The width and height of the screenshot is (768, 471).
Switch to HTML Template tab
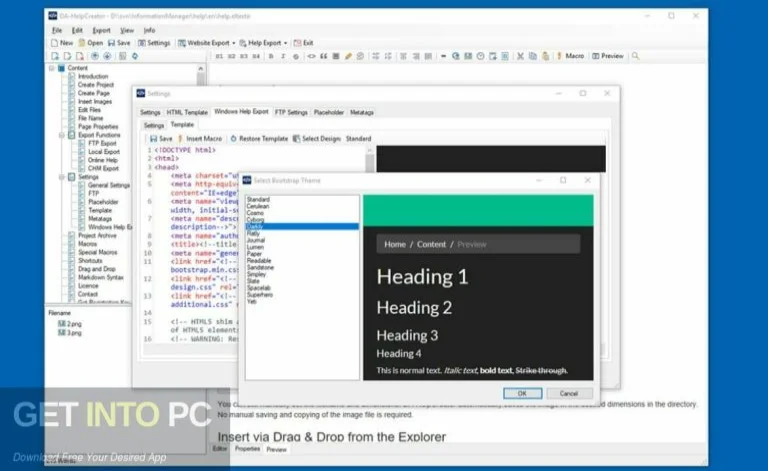(x=187, y=113)
